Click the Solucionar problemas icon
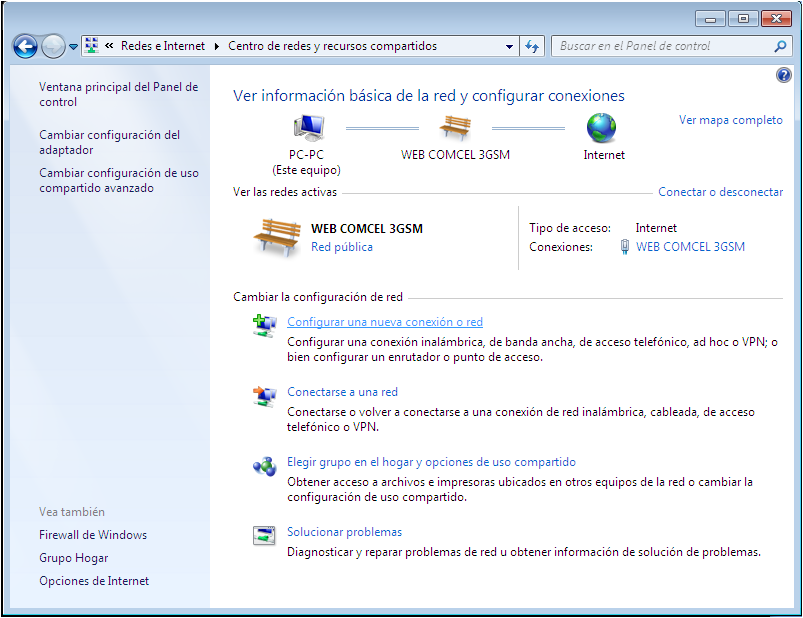This screenshot has height=618, width=803. point(264,536)
